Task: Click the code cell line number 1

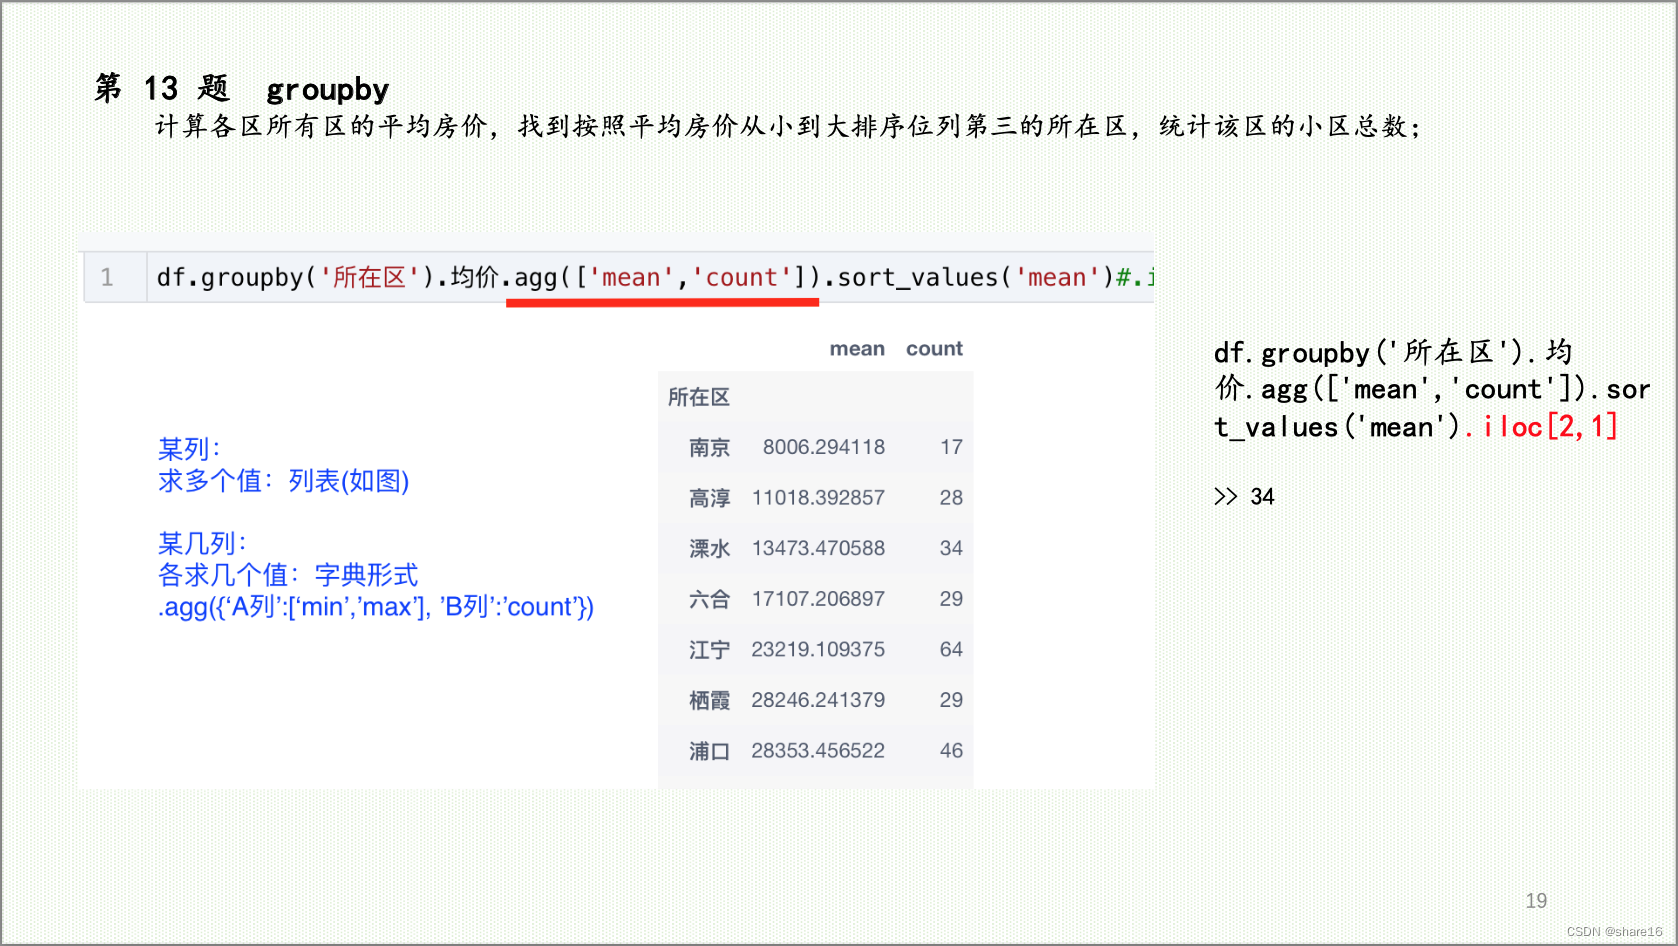Action: pyautogui.click(x=107, y=277)
